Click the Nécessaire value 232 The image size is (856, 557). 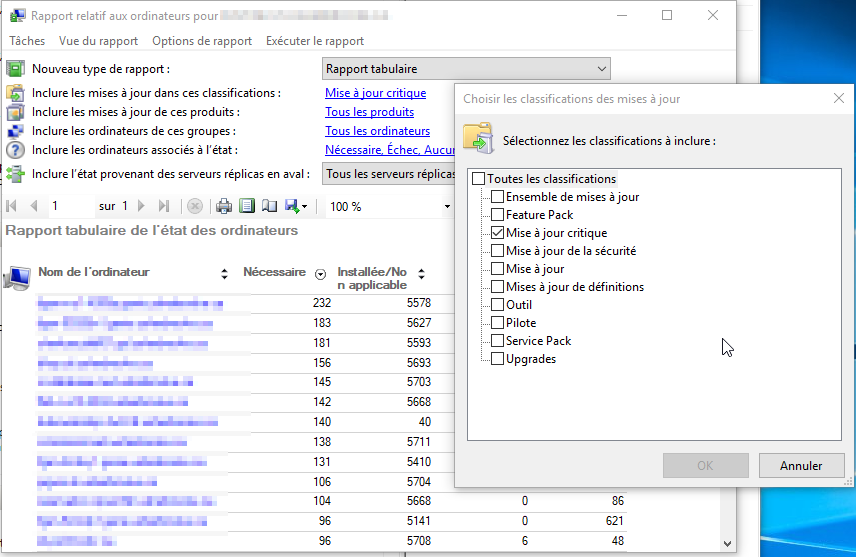point(322,303)
